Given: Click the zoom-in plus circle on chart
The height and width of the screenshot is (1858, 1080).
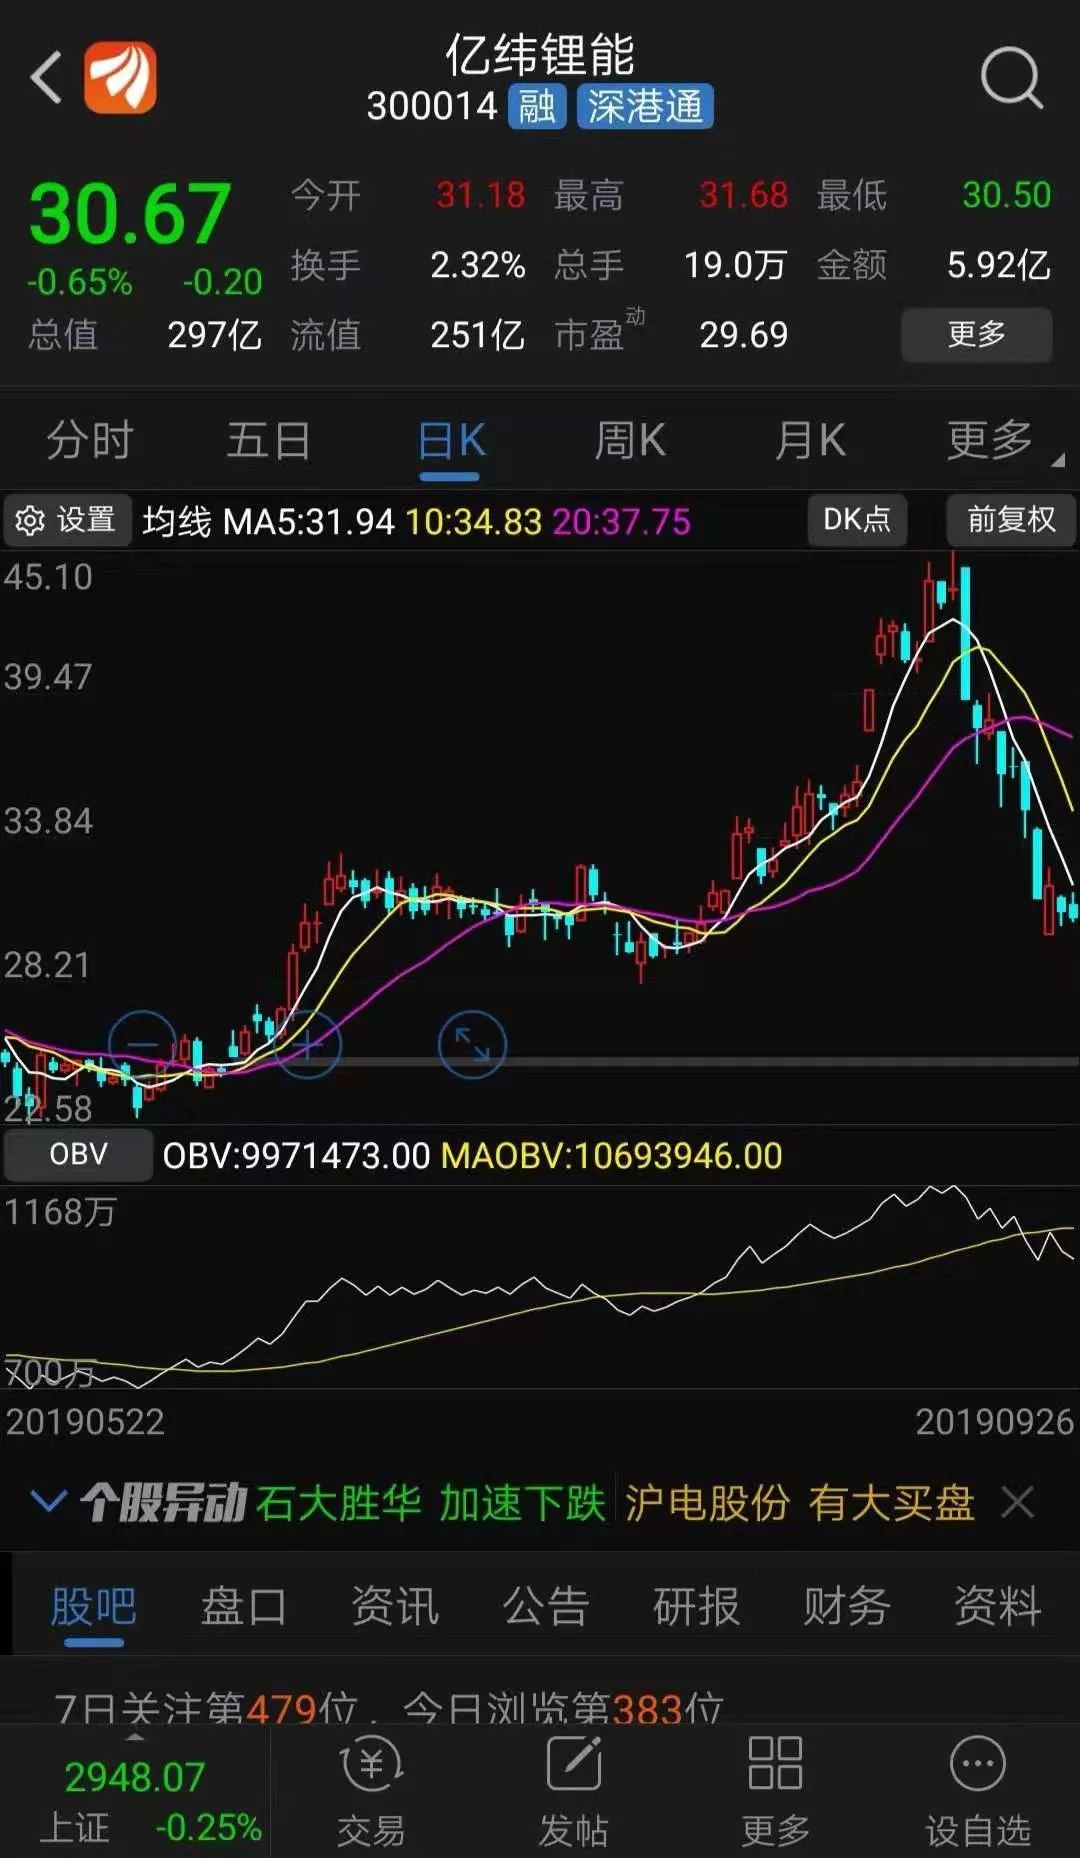Looking at the screenshot, I should (x=308, y=1045).
